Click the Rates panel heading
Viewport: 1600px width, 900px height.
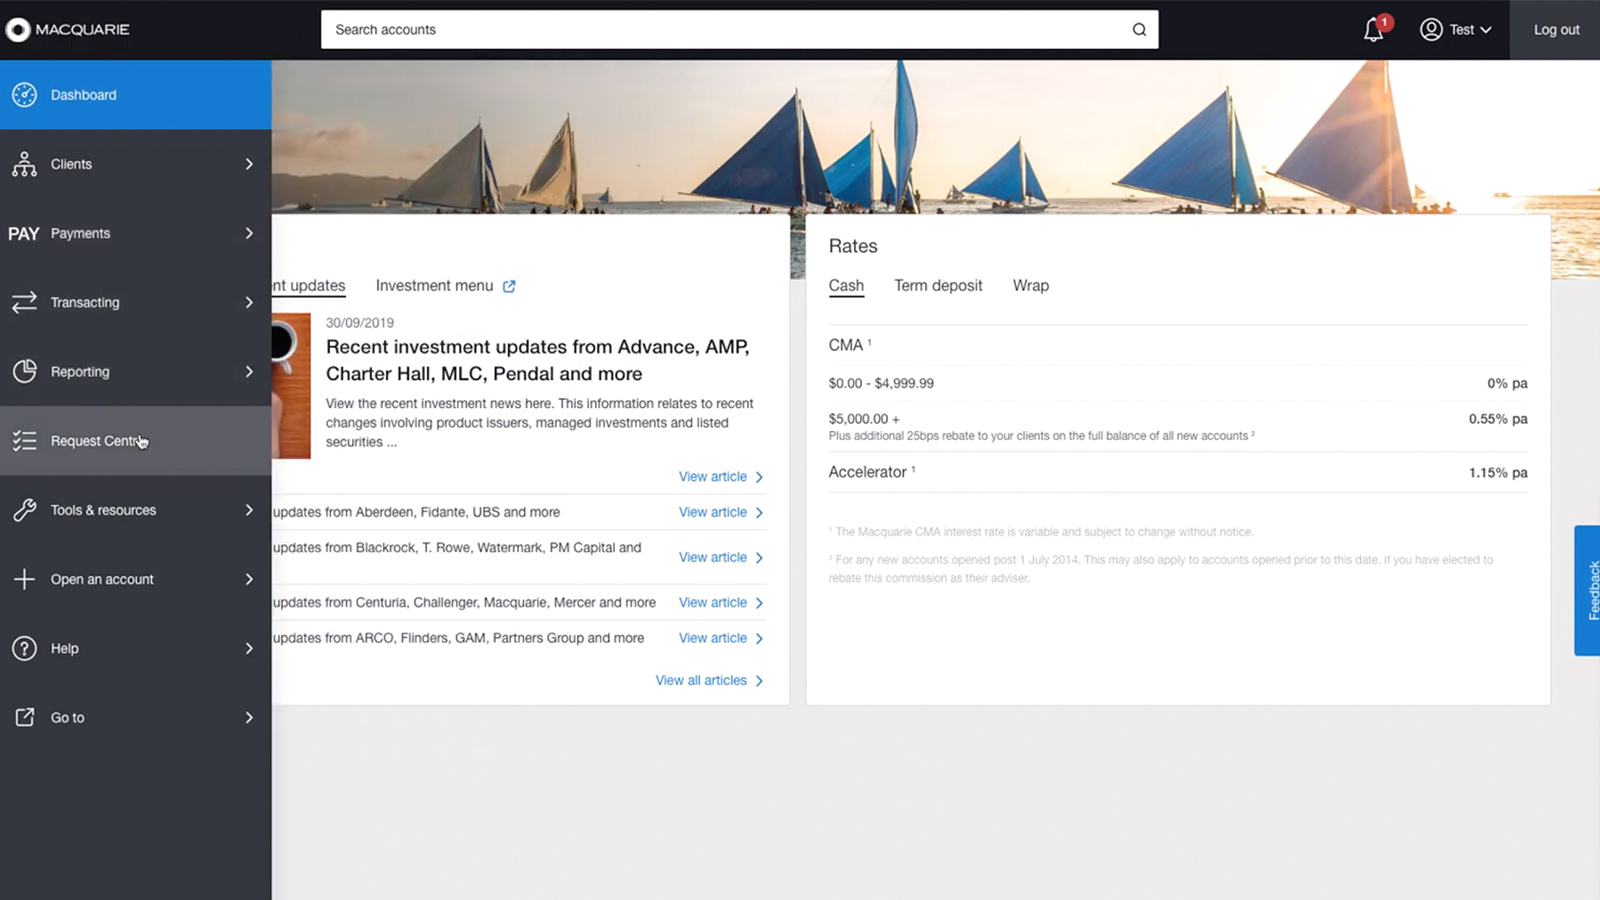coord(853,246)
